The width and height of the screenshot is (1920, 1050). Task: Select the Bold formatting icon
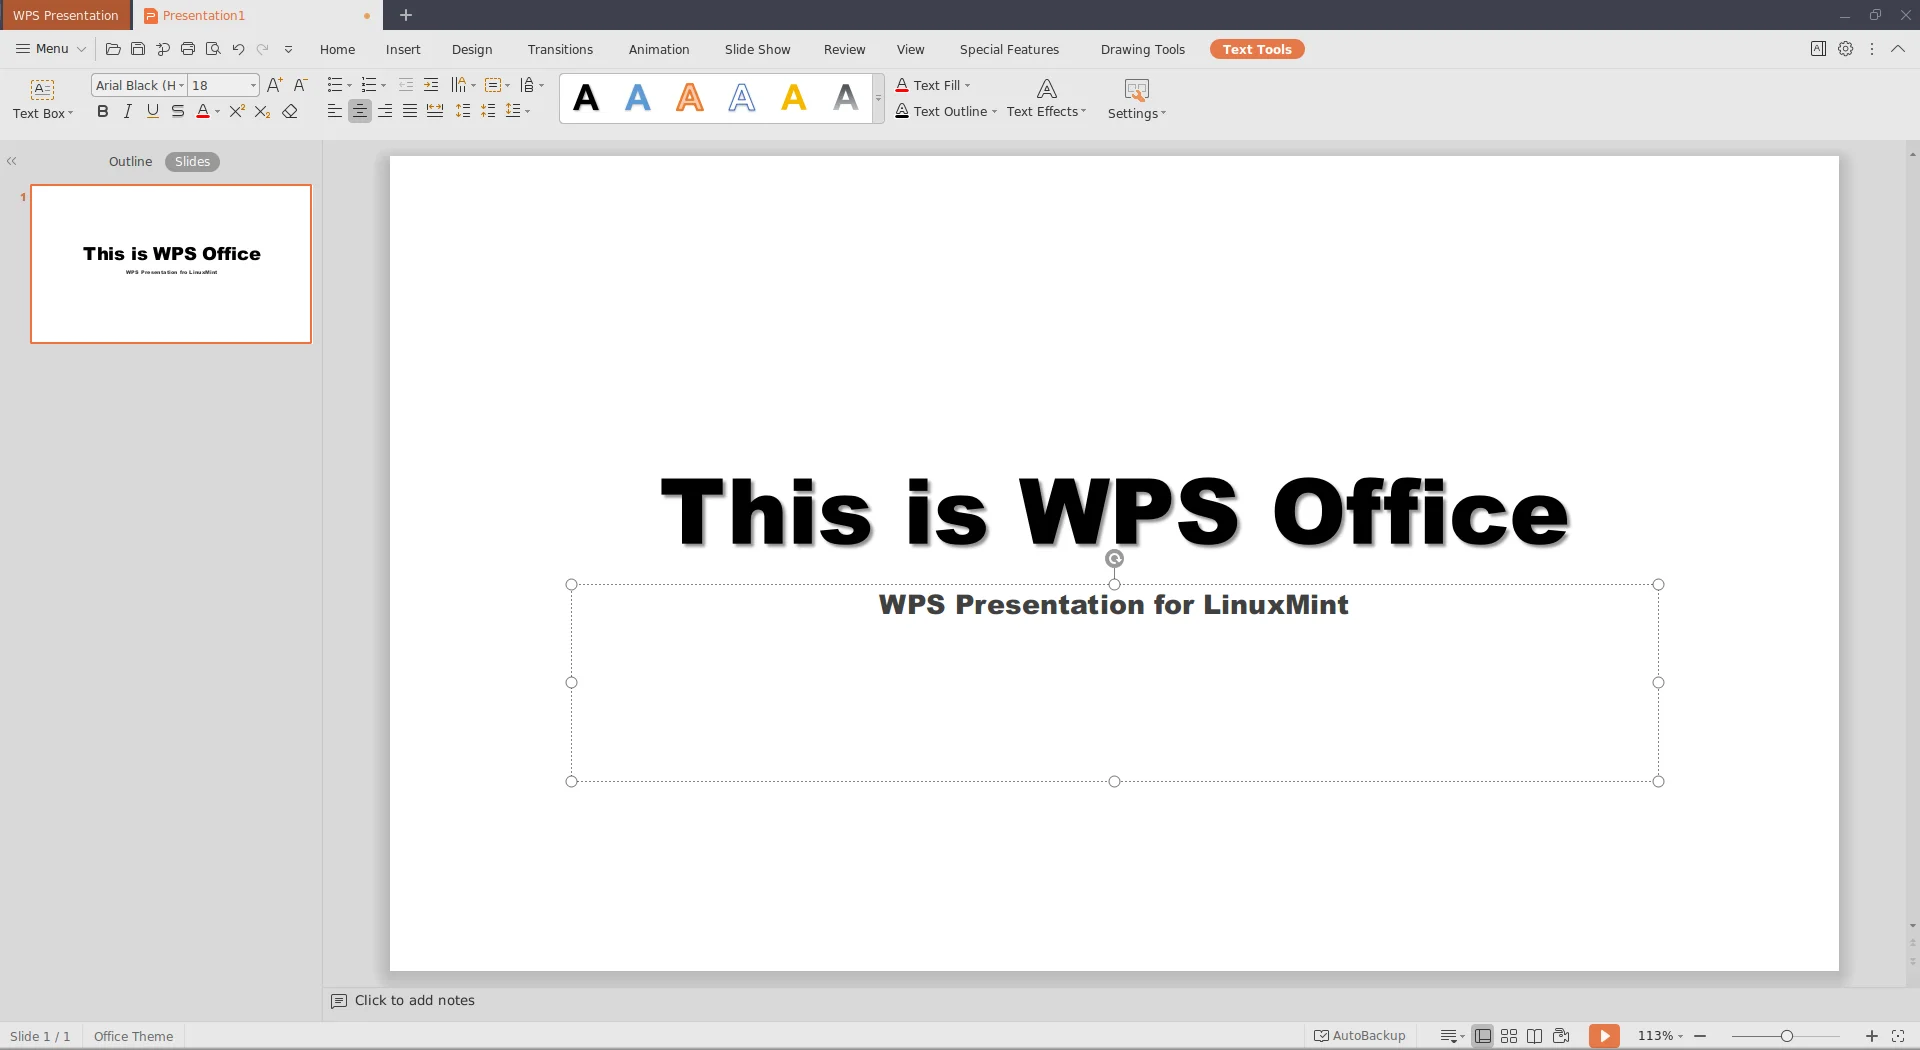pos(102,111)
